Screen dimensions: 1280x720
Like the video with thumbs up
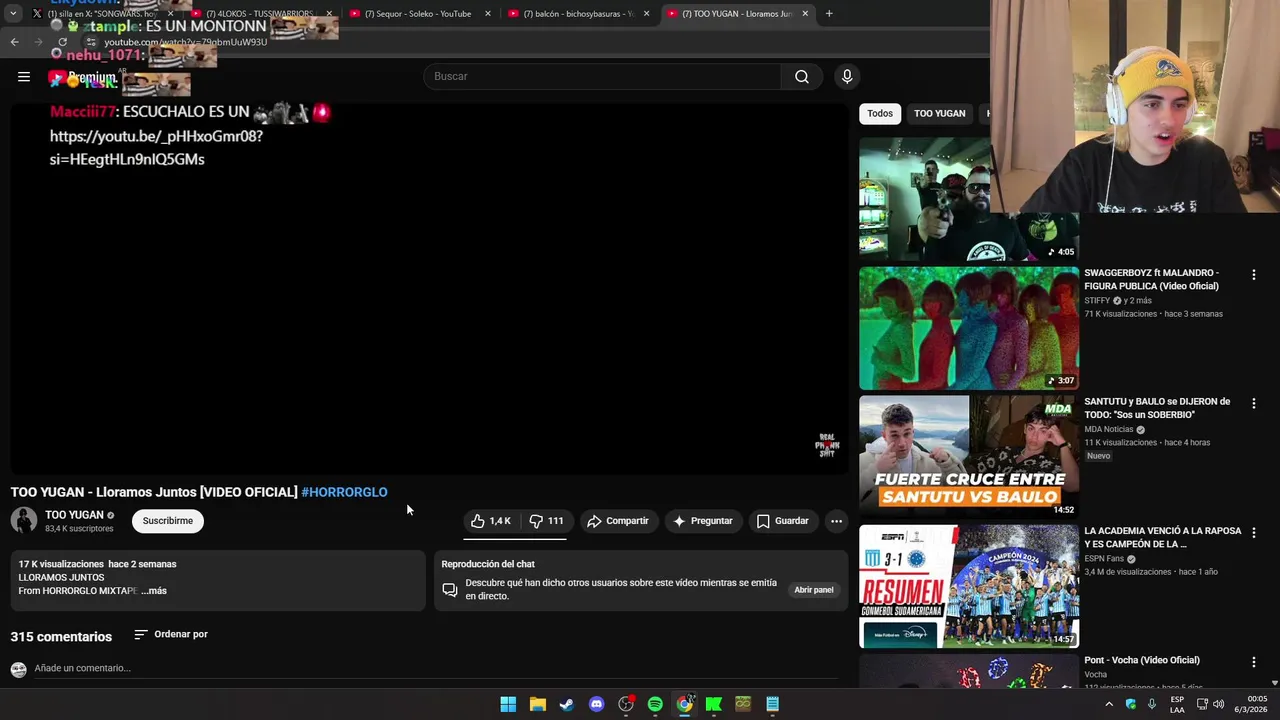pos(491,521)
